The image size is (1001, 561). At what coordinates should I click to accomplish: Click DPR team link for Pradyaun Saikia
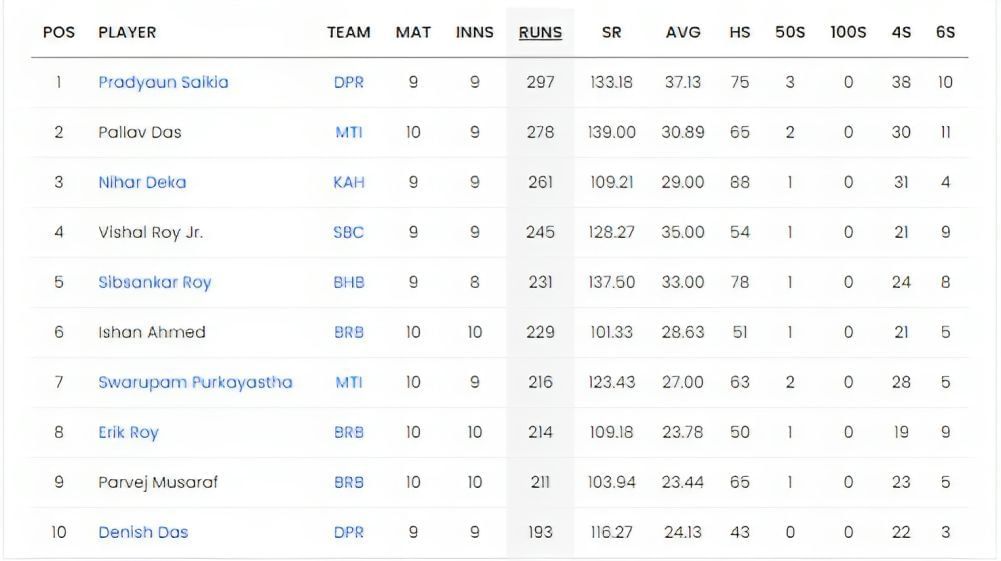pyautogui.click(x=349, y=82)
